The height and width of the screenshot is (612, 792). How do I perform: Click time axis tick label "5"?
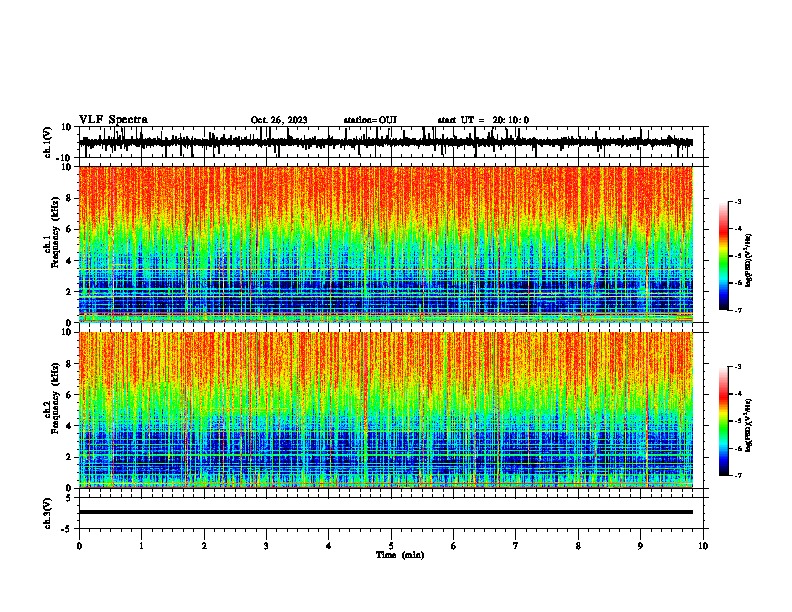tap(391, 545)
